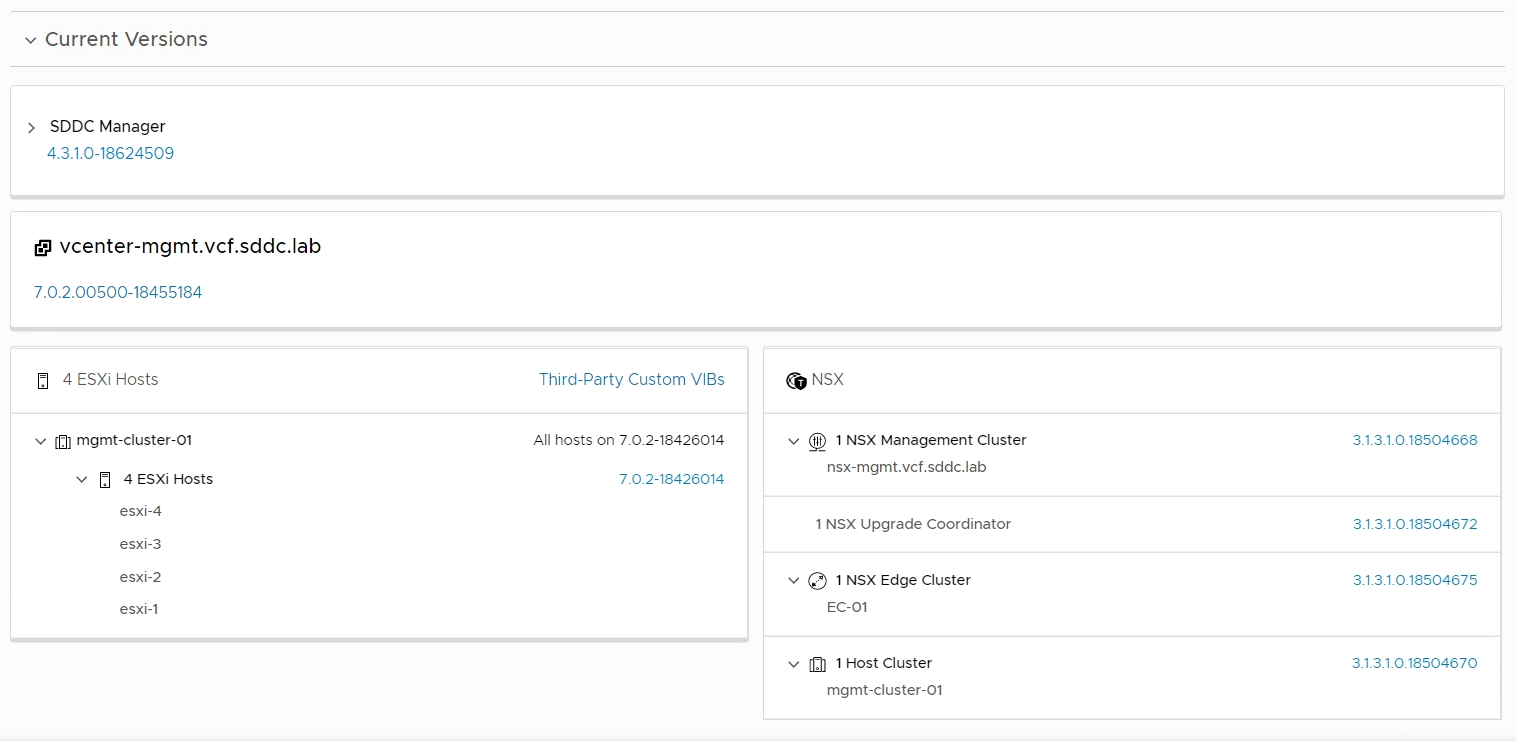Select host esxi-3 in the tree
This screenshot has width=1516, height=741.
coord(140,545)
